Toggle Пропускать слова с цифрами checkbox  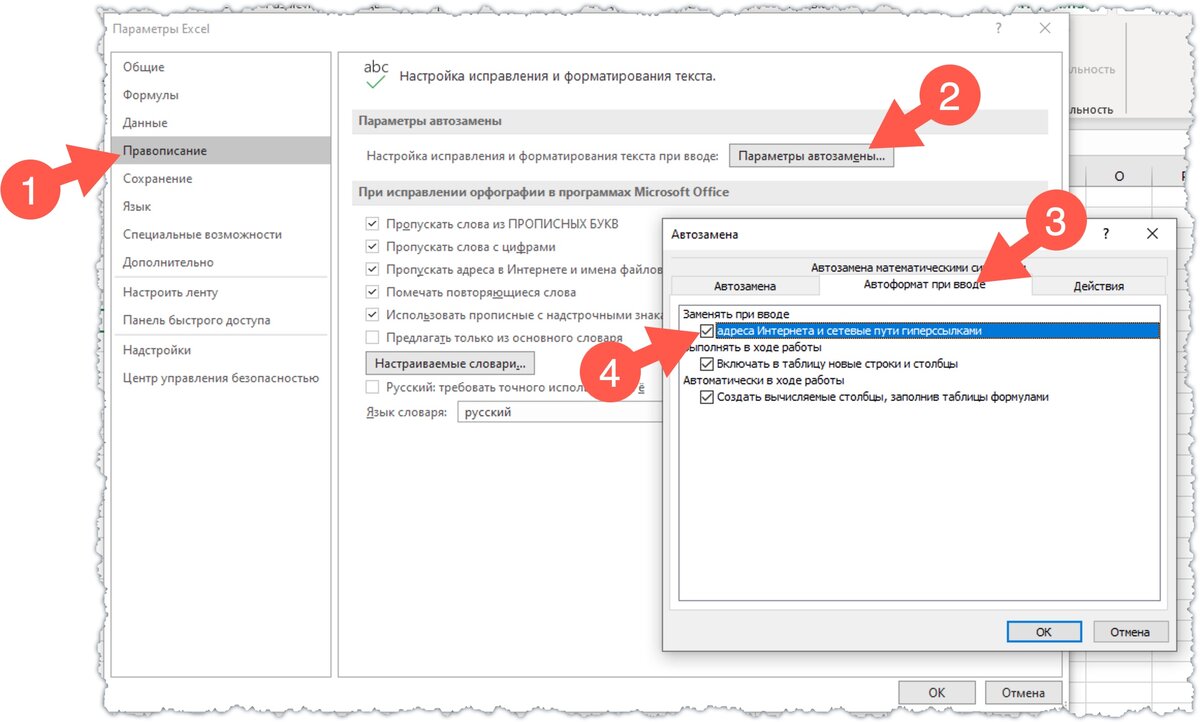[373, 247]
